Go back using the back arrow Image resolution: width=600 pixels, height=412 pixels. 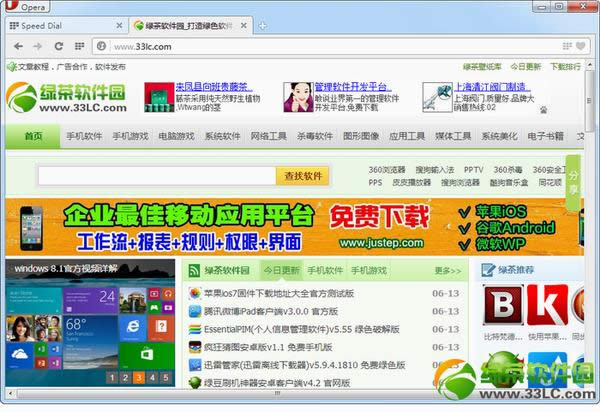pos(18,47)
